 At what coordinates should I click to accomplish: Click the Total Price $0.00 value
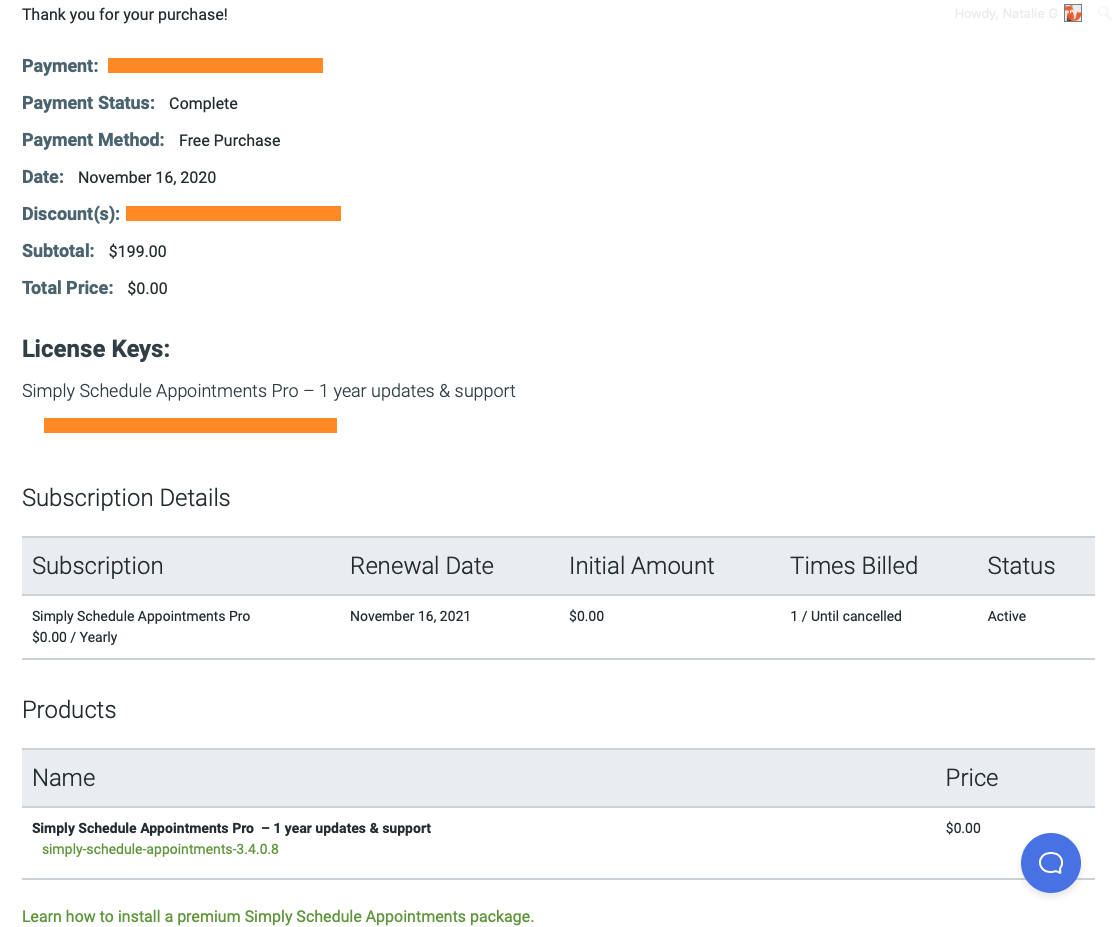click(x=147, y=288)
